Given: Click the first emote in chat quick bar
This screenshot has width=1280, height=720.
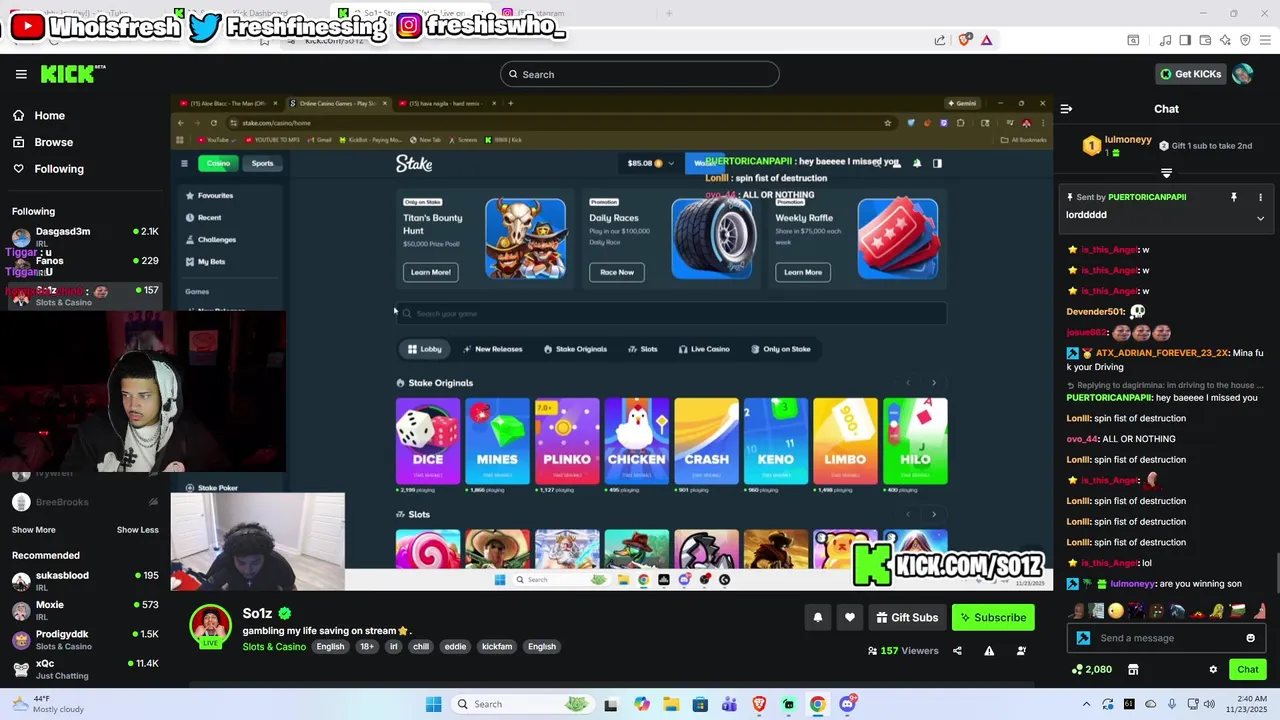Looking at the screenshot, I should coord(1078,611).
